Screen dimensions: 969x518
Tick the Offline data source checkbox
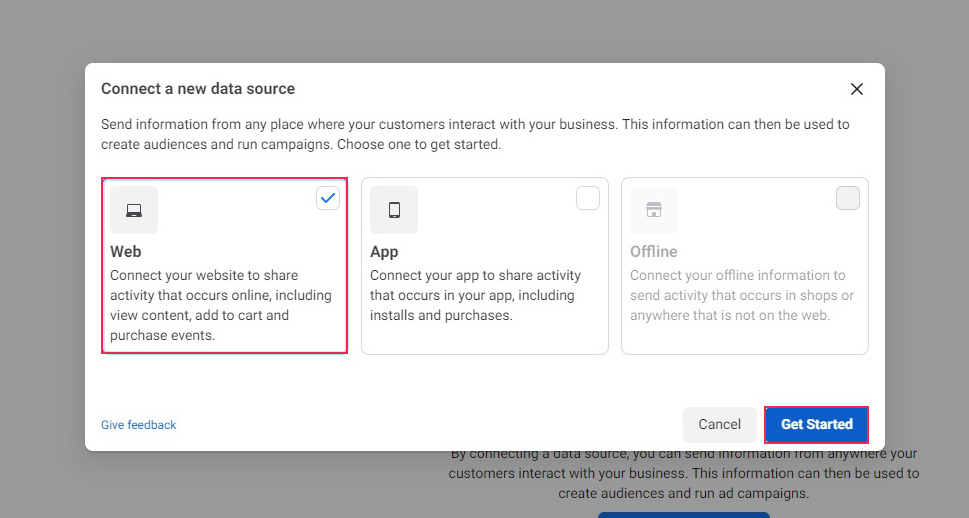(x=848, y=198)
